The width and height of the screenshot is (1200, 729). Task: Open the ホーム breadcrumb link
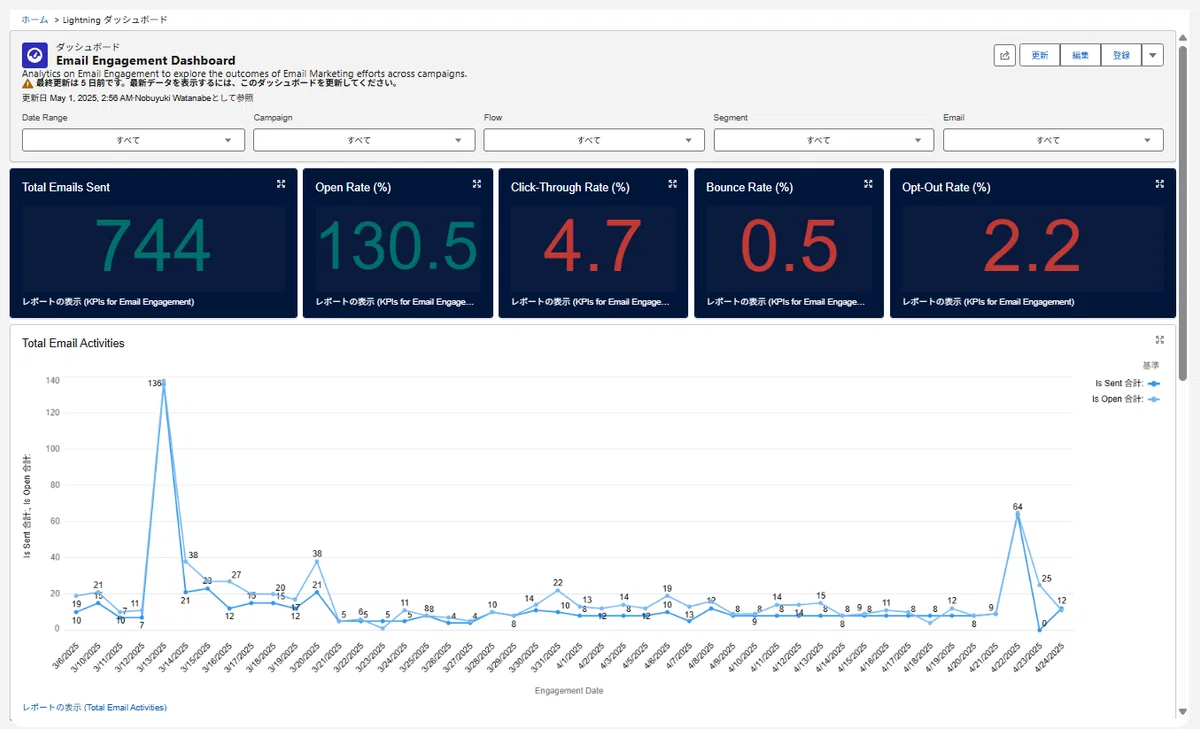(x=34, y=20)
